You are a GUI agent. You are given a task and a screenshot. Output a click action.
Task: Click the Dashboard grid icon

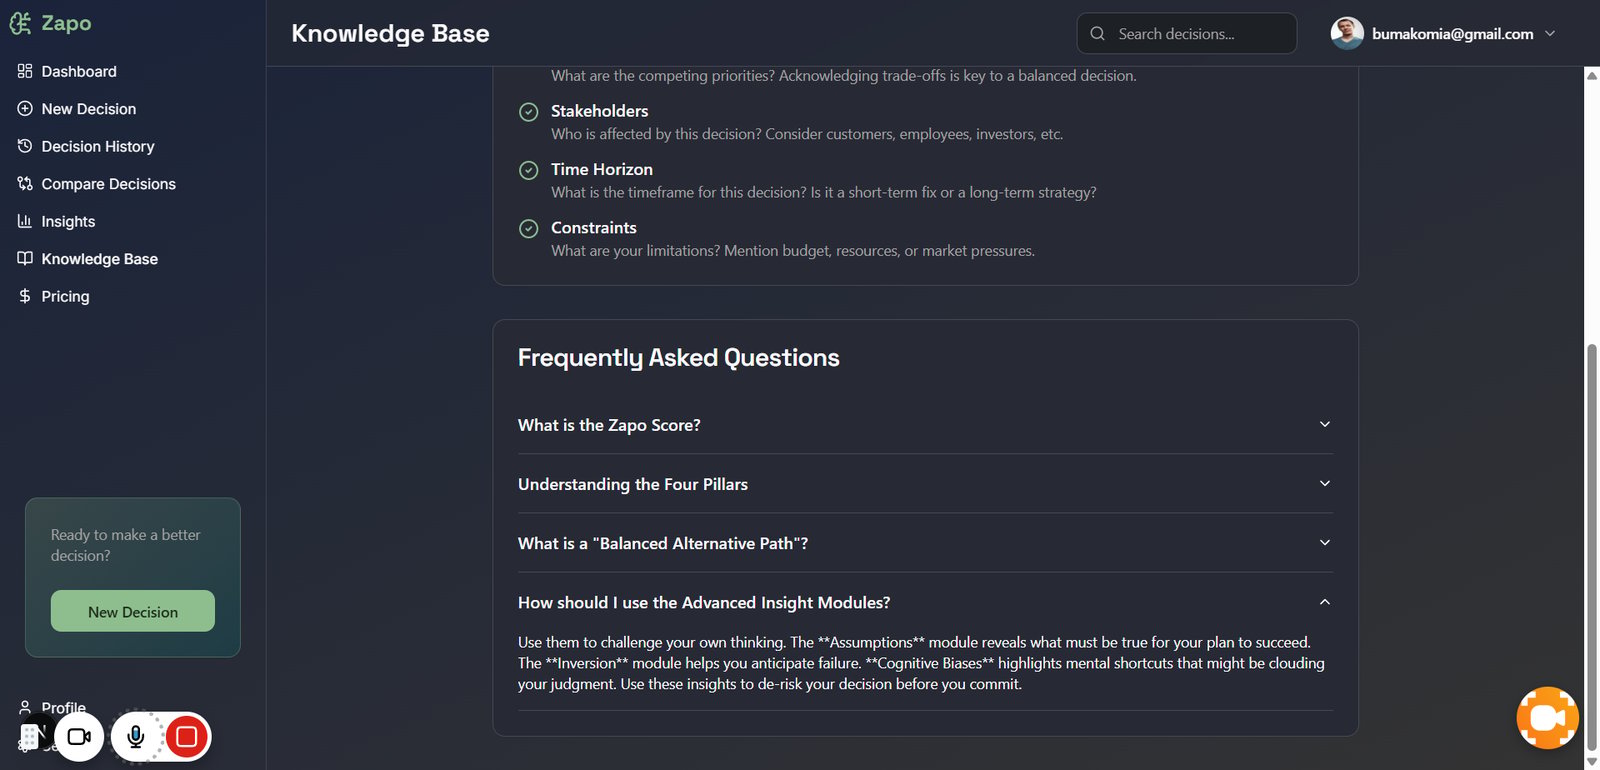(25, 71)
